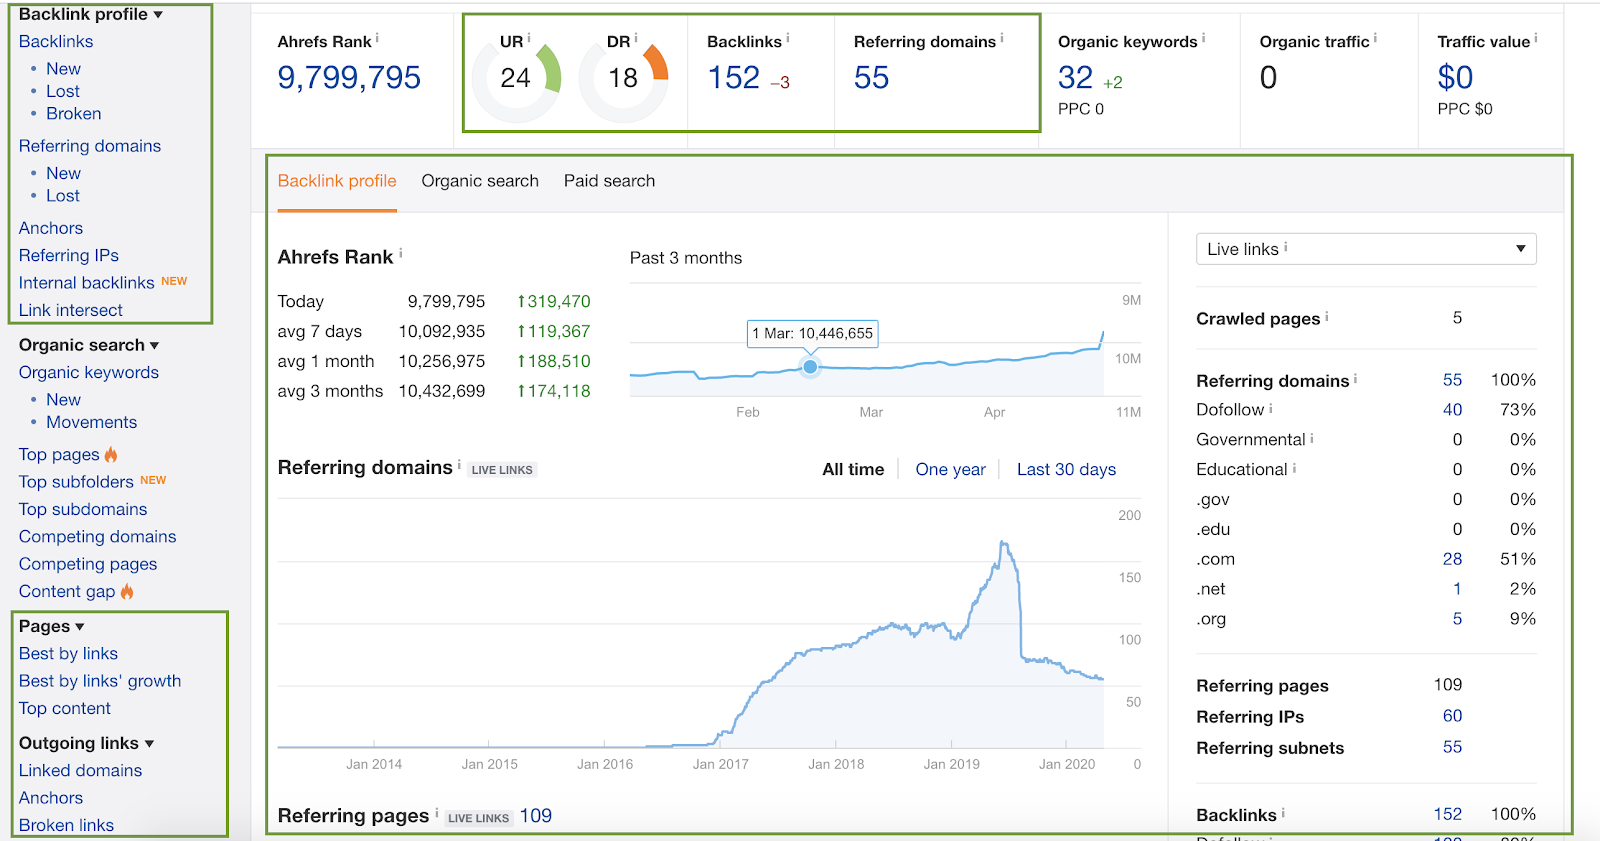Click Referring pages count 109 link
The height and width of the screenshot is (841, 1600).
tap(535, 816)
